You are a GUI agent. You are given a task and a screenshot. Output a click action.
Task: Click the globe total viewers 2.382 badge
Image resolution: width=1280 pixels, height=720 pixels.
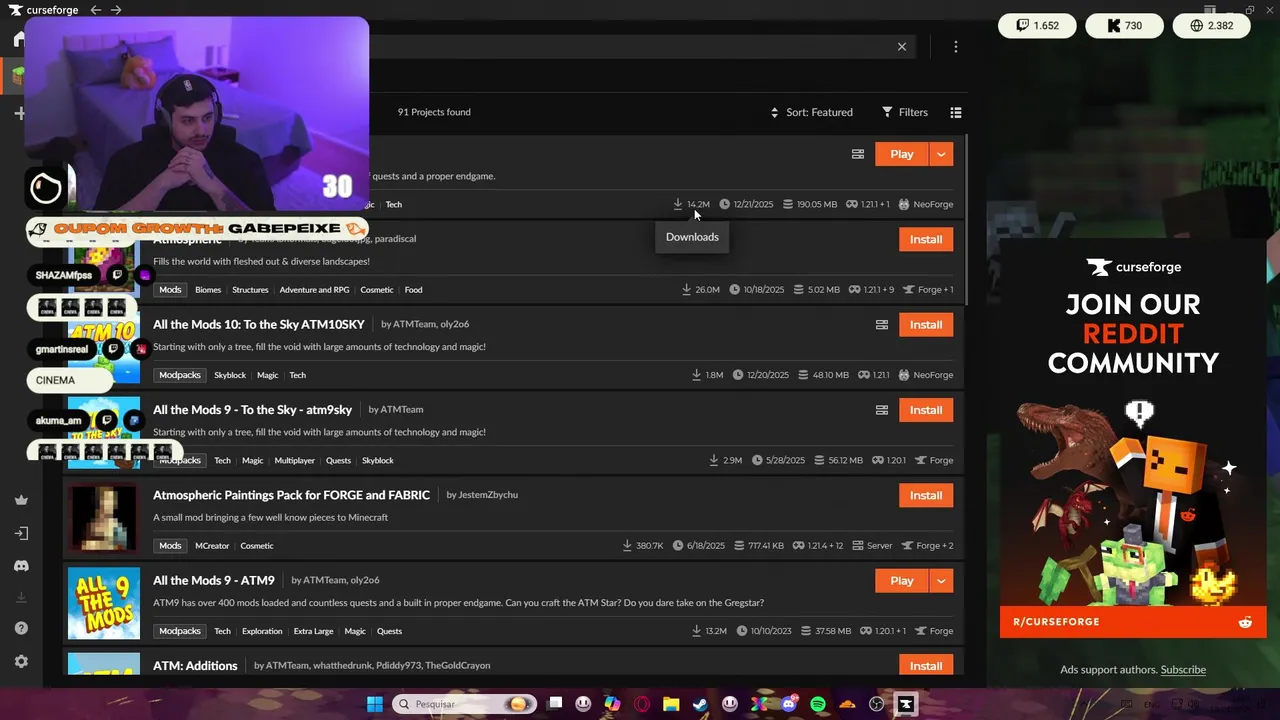coord(1212,26)
